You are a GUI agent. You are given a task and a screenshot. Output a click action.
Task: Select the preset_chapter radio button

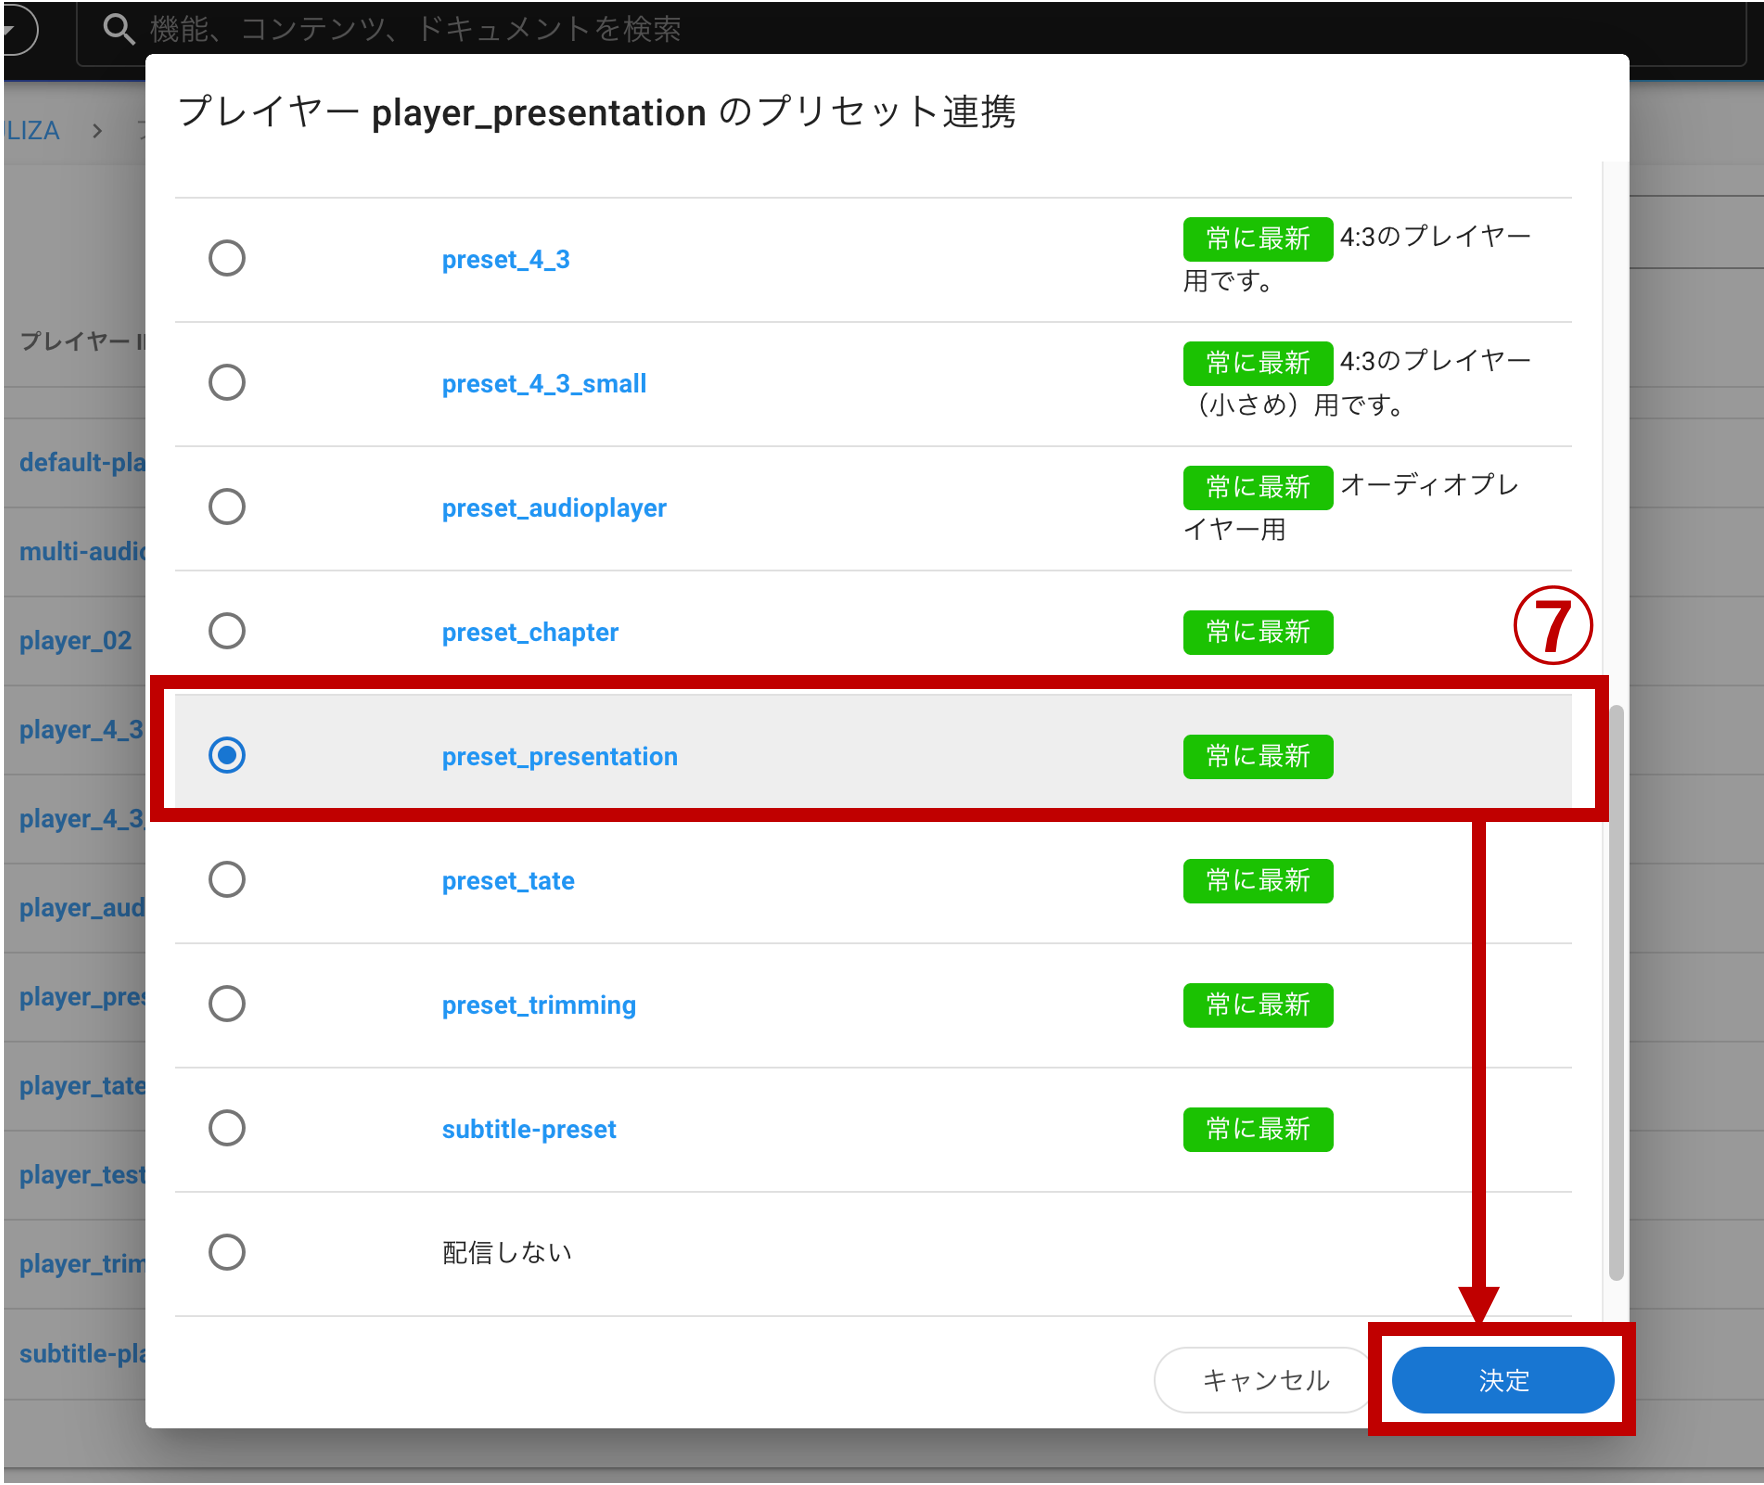(x=227, y=631)
